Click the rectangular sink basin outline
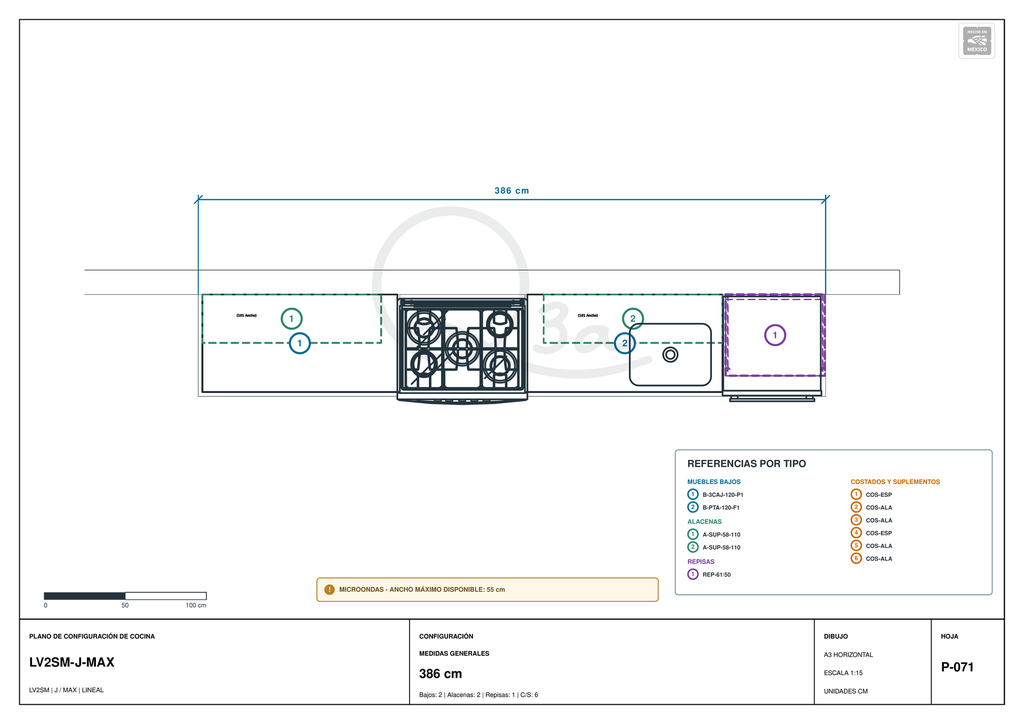The height and width of the screenshot is (724, 1024). 670,354
